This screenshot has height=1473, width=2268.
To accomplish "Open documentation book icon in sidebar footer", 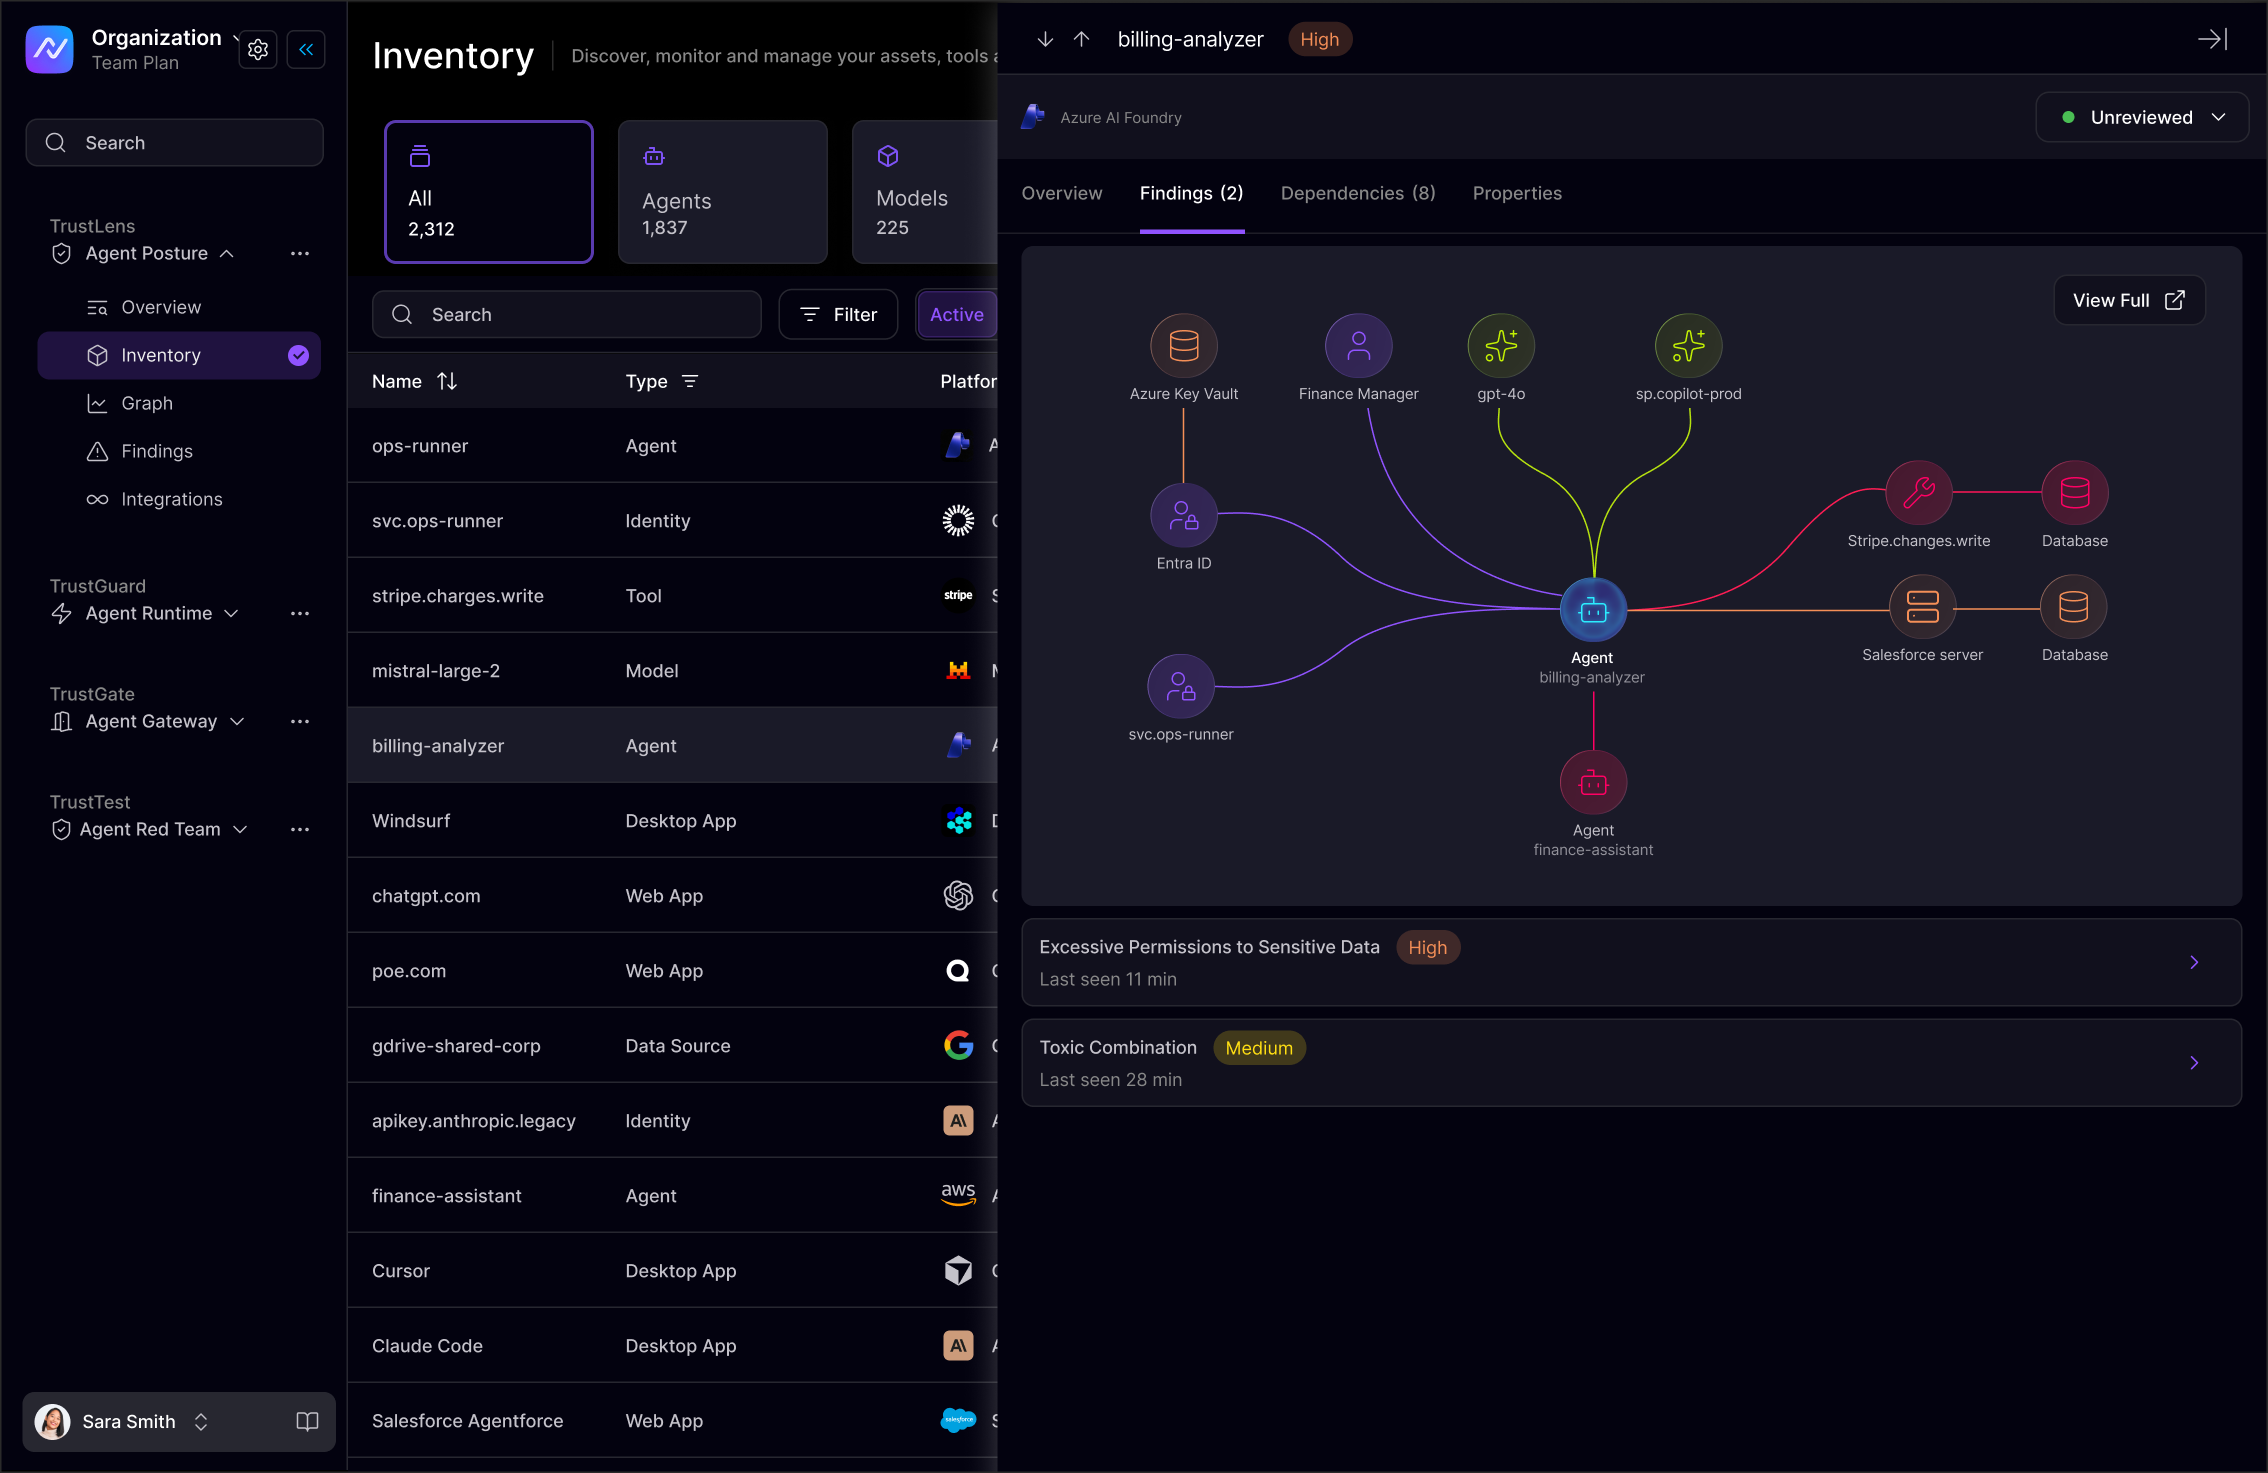I will (307, 1421).
